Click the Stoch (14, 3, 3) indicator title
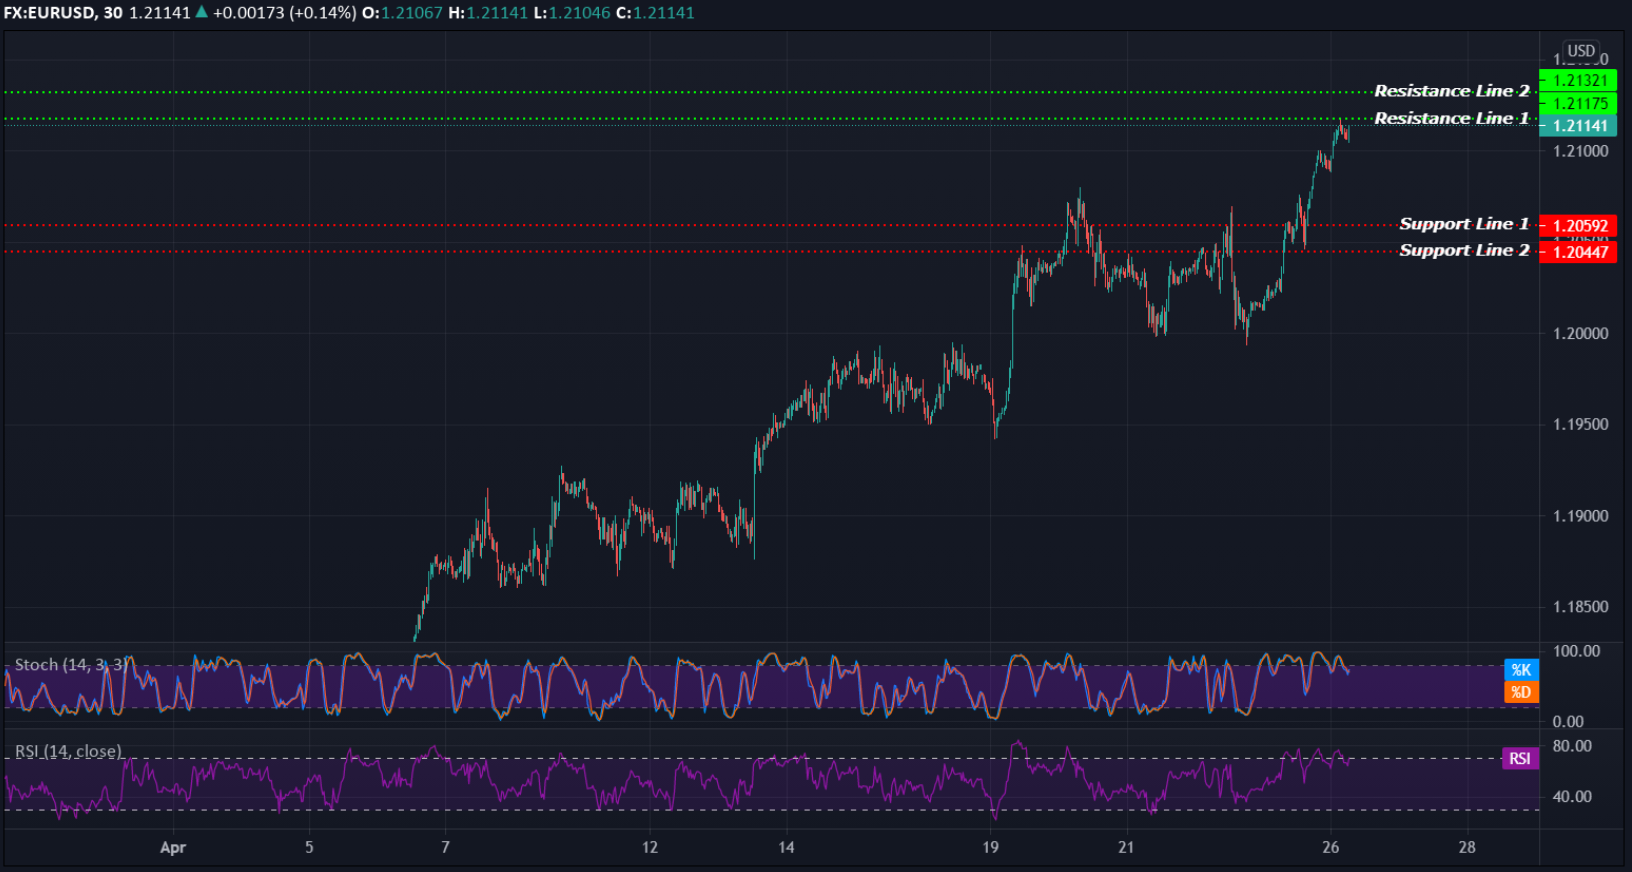The width and height of the screenshot is (1632, 872). tap(70, 665)
